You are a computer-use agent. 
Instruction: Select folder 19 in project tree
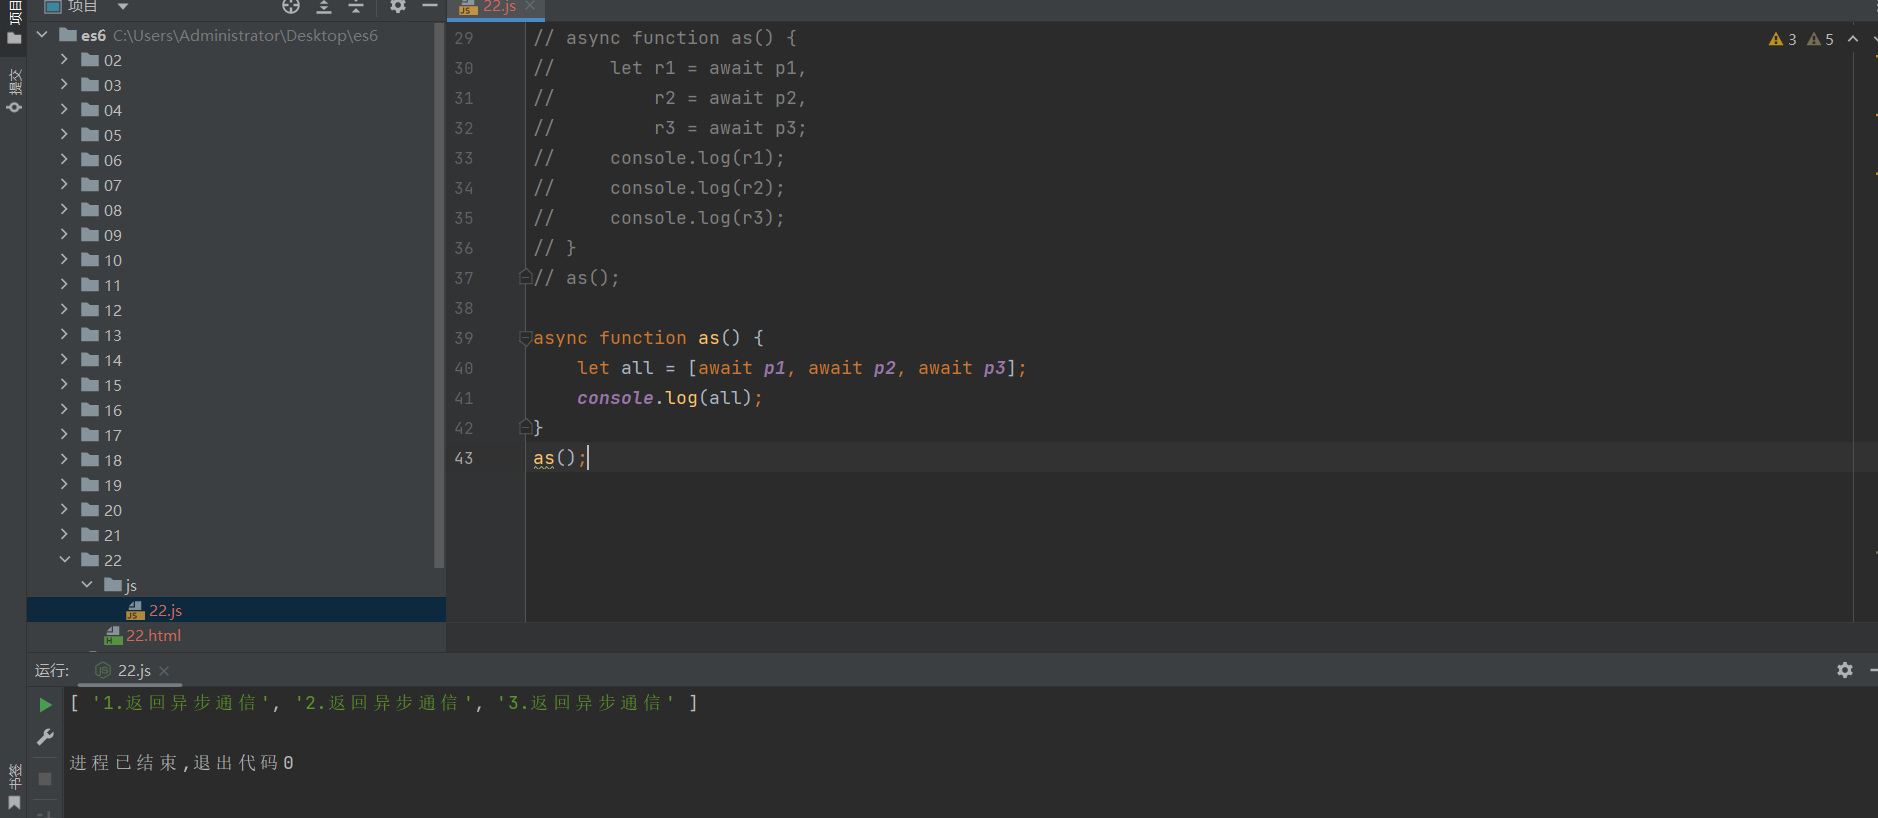pyautogui.click(x=112, y=485)
